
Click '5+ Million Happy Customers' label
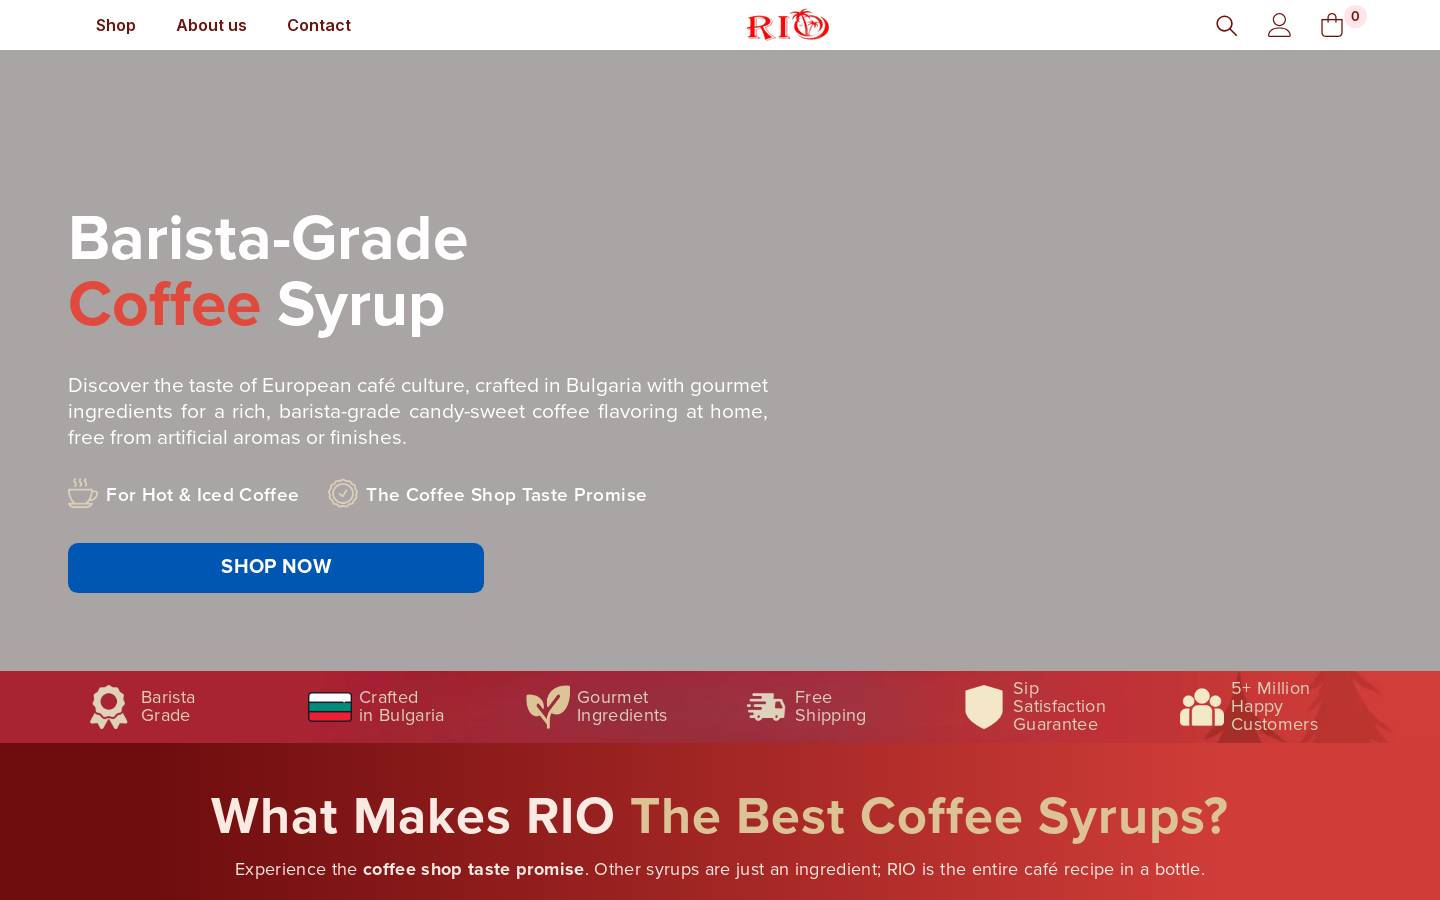tap(1274, 706)
